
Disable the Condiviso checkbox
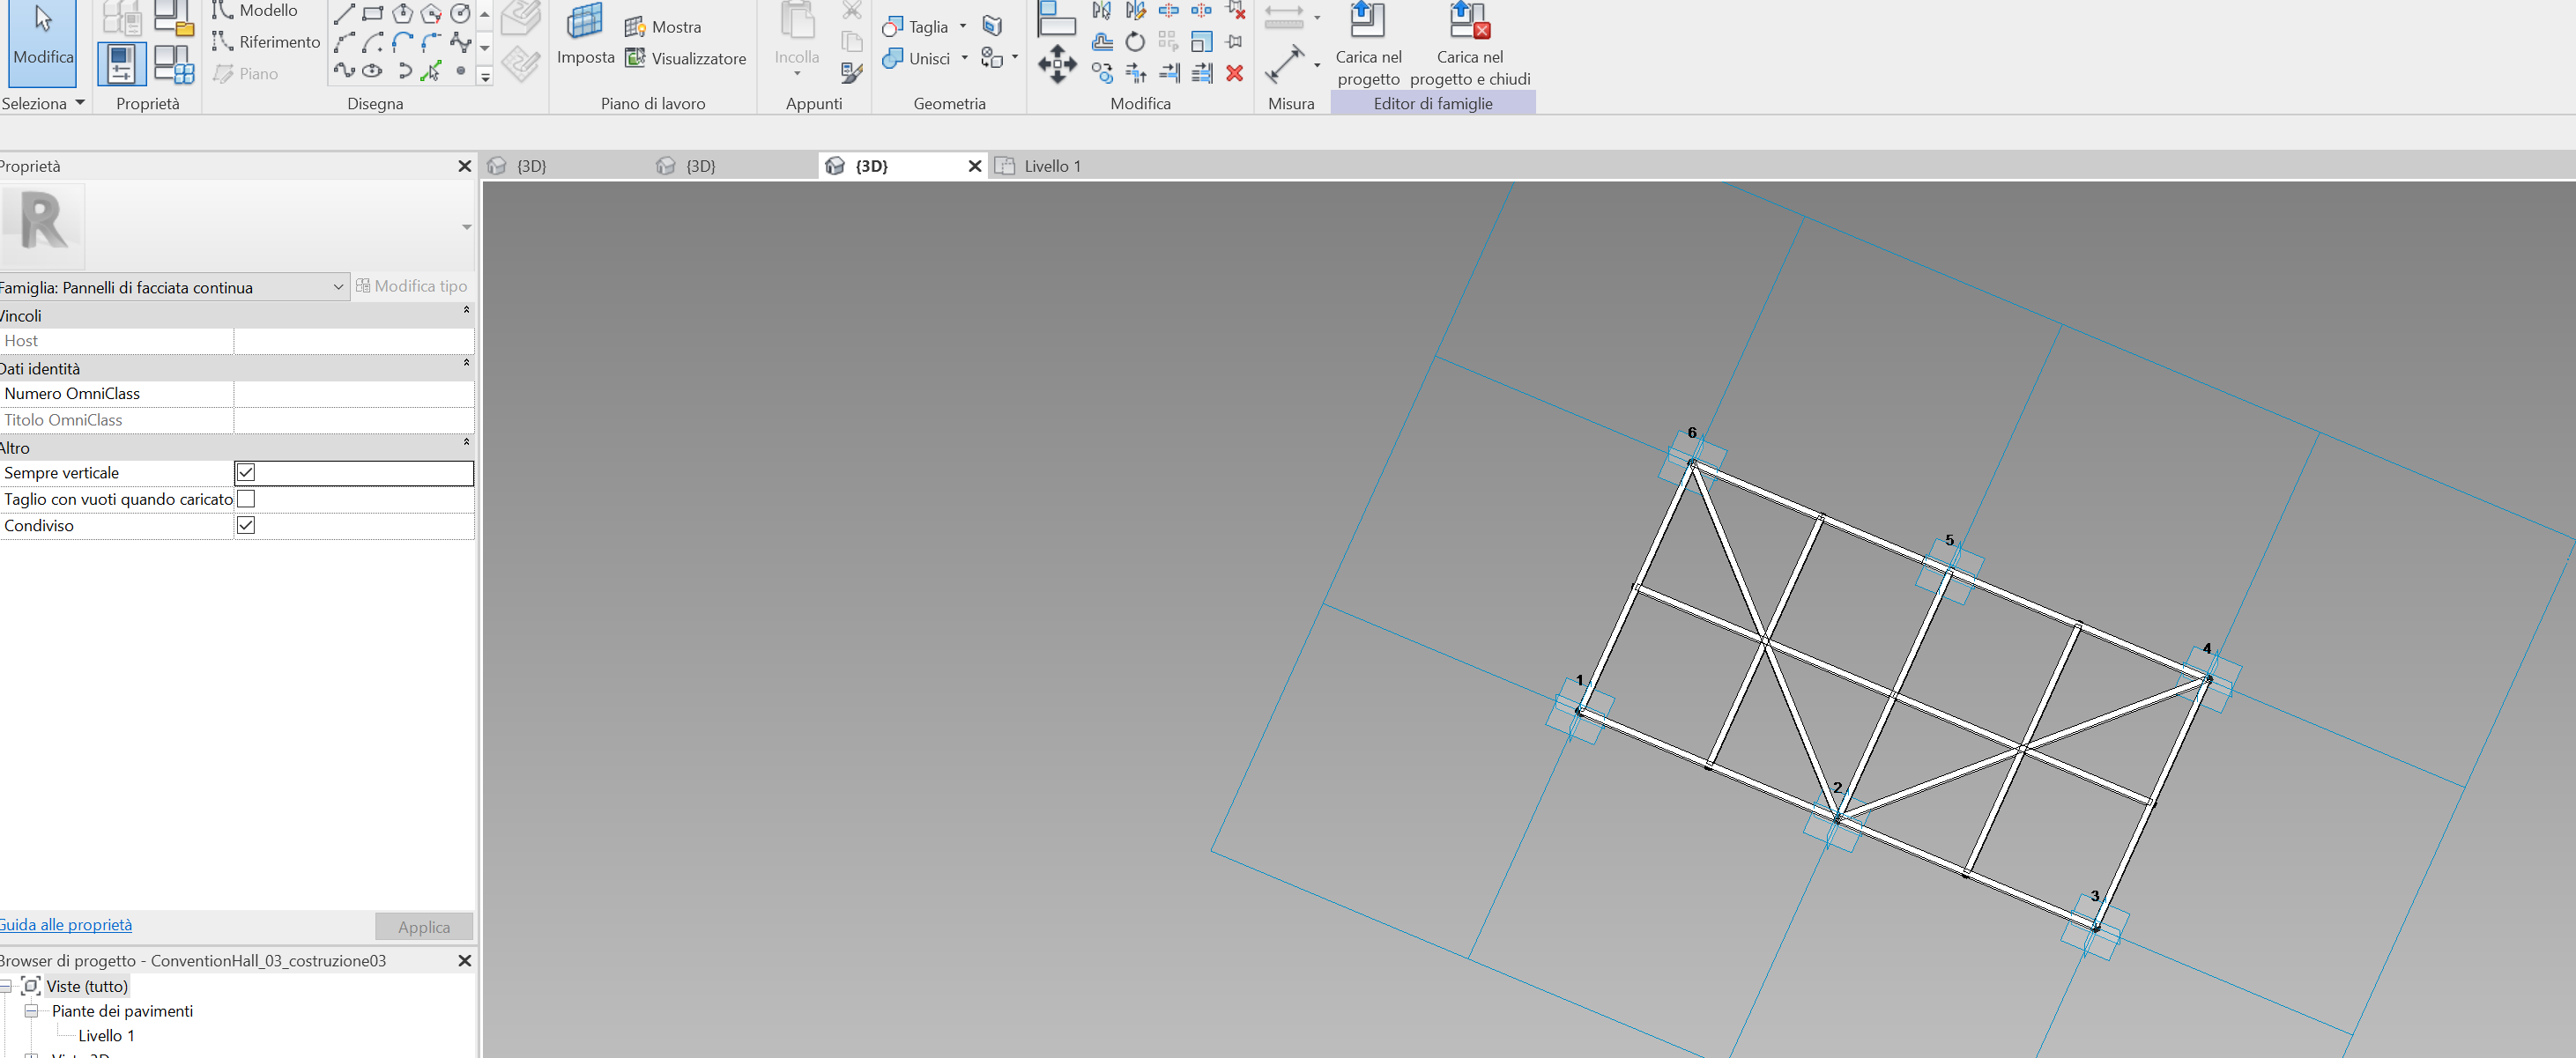click(x=246, y=525)
